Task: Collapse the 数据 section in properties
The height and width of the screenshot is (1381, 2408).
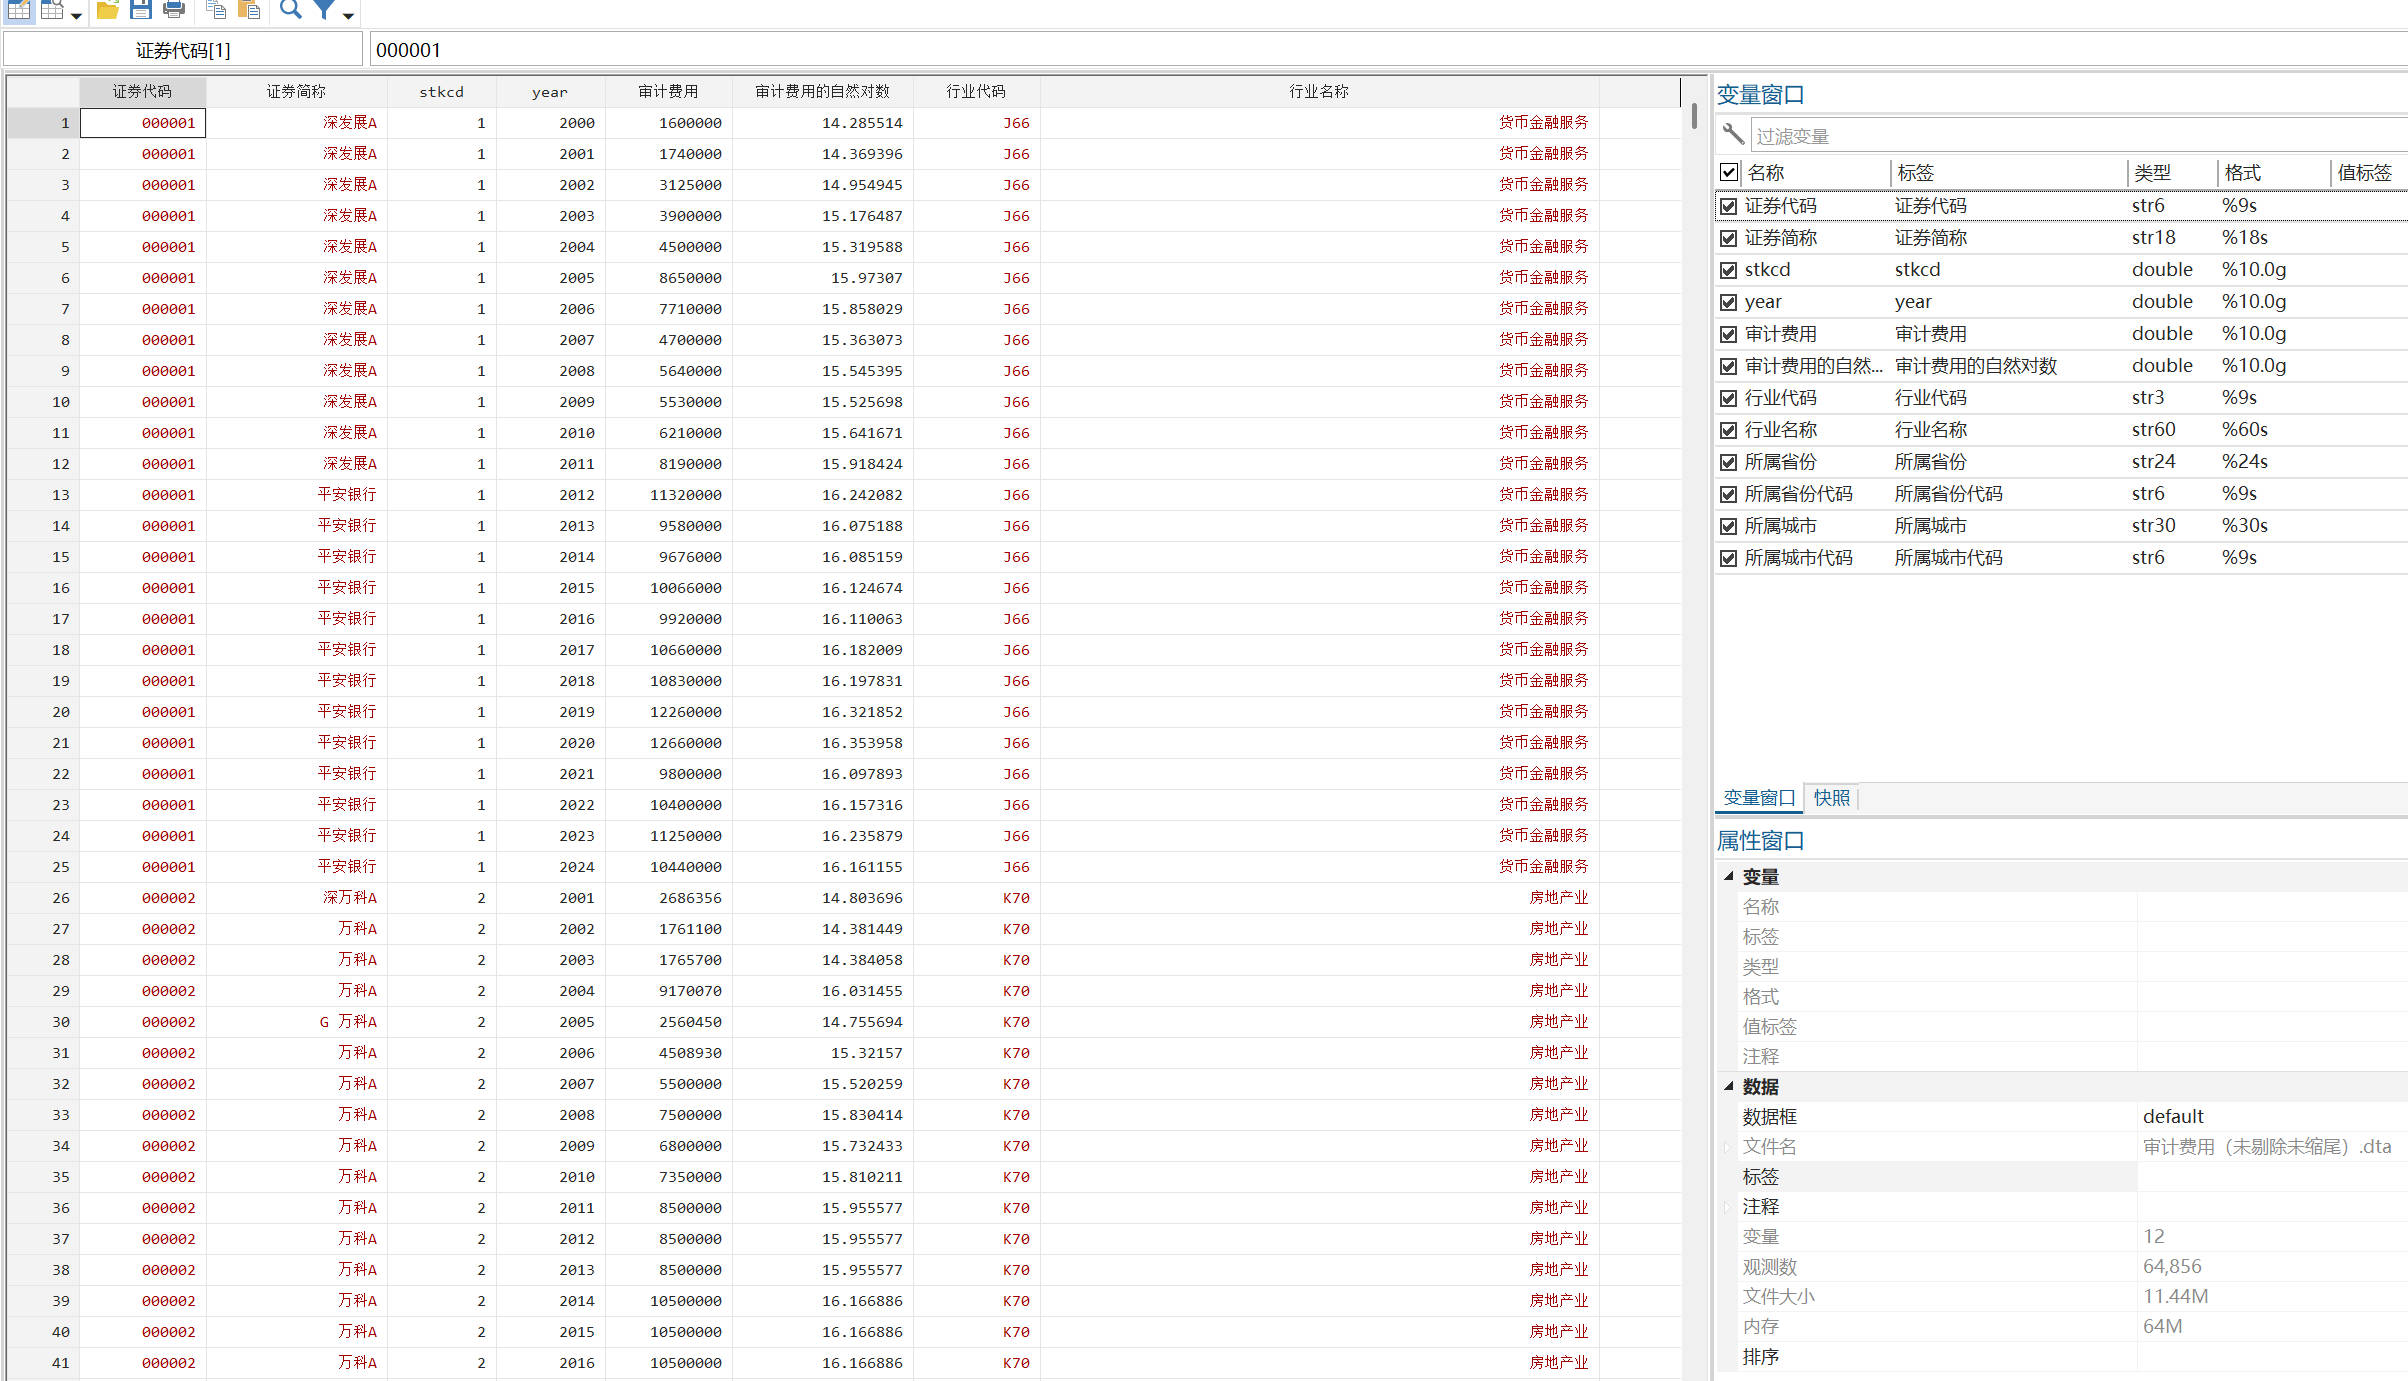Action: click(x=1728, y=1086)
